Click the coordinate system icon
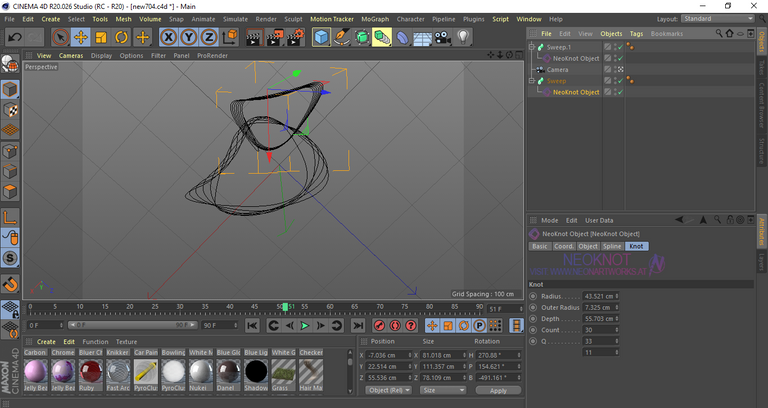 point(230,37)
